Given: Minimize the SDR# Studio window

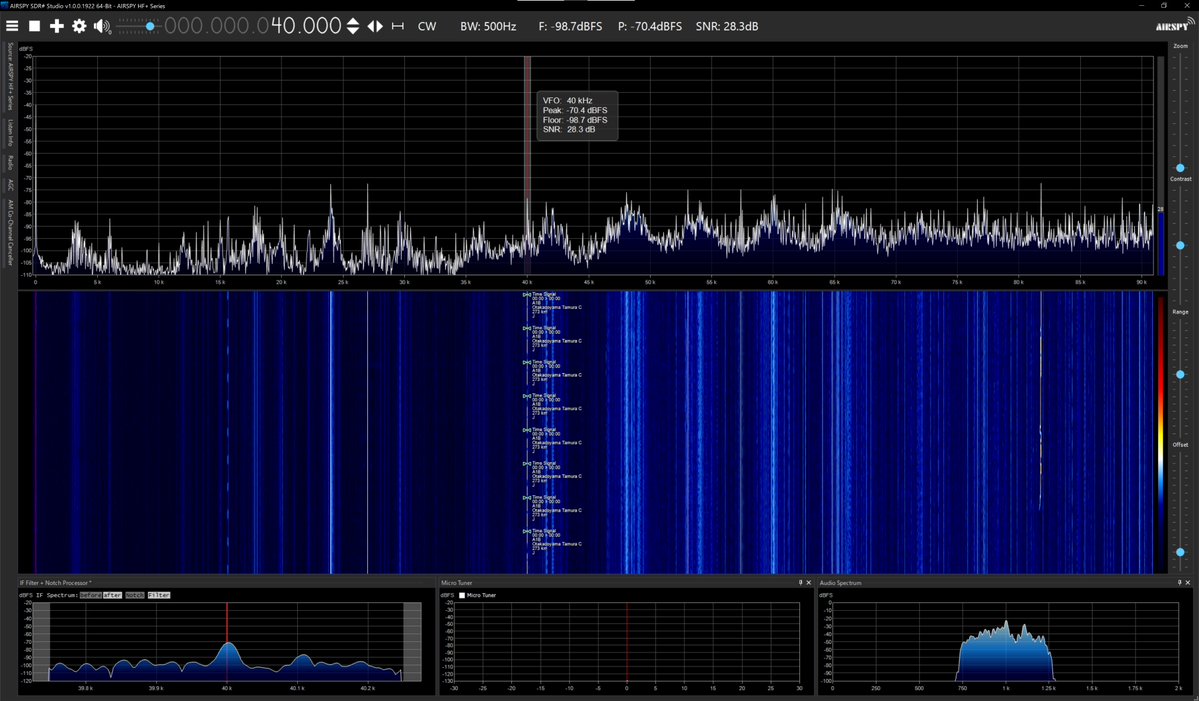Looking at the screenshot, I should pos(1141,5).
